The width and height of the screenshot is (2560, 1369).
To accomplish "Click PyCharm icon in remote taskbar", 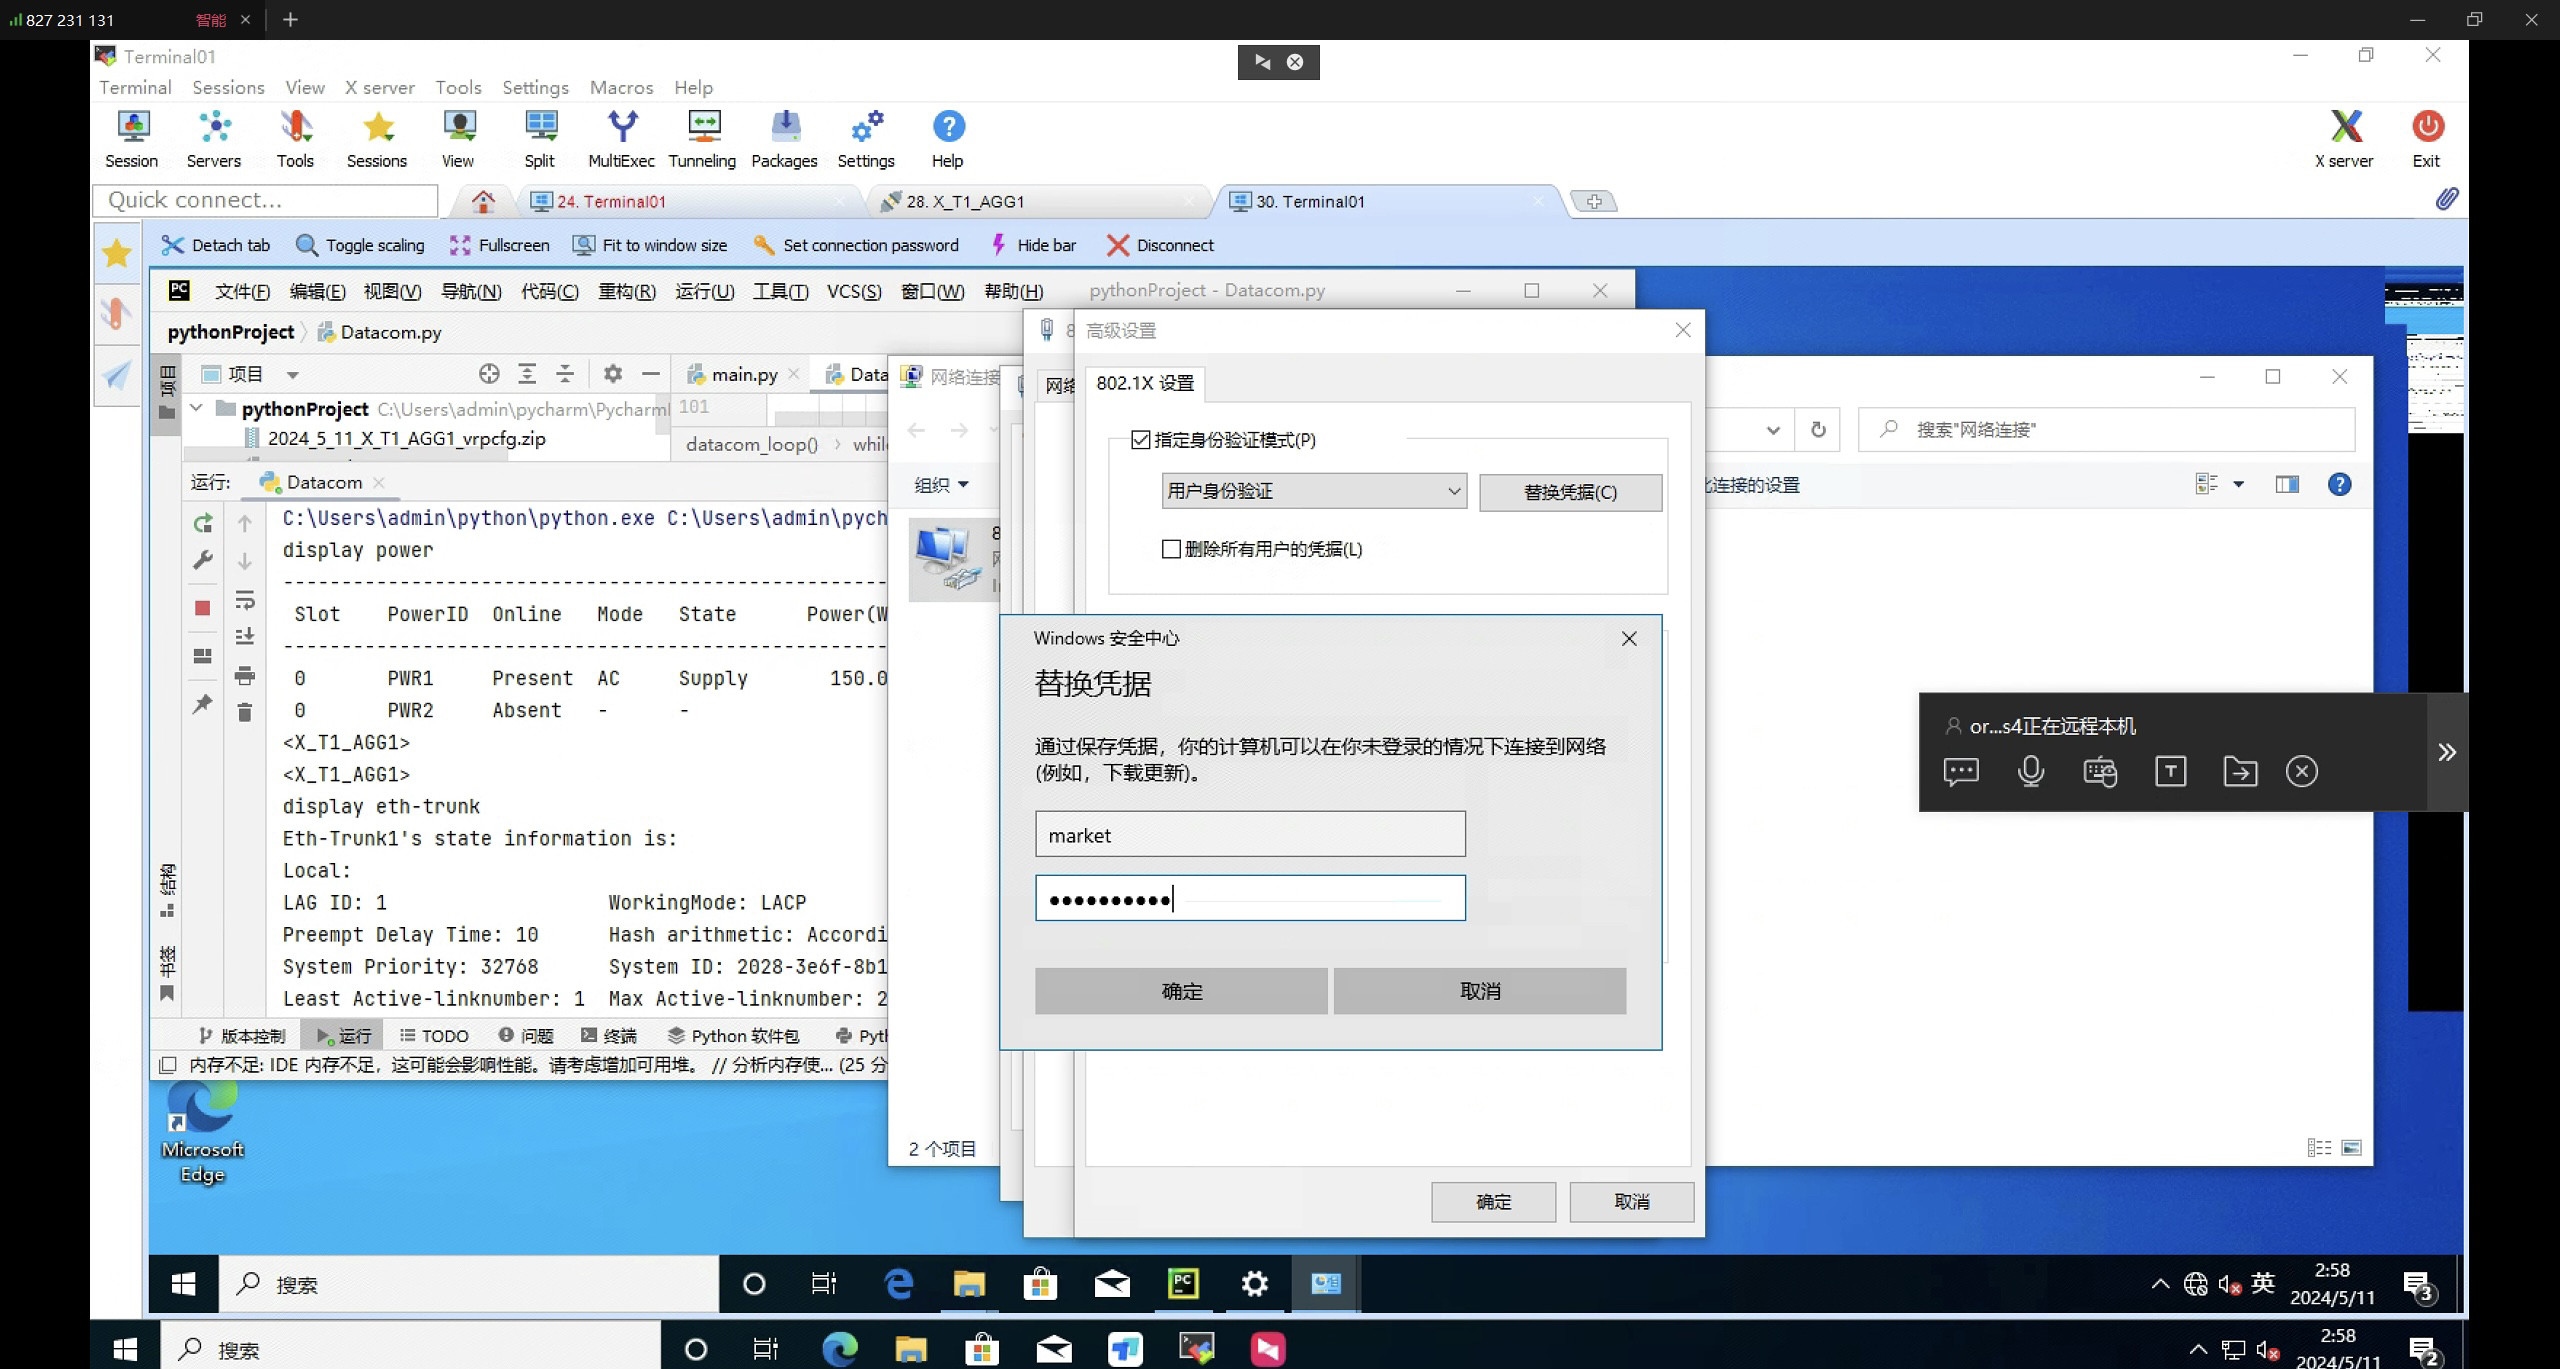I will point(1183,1284).
